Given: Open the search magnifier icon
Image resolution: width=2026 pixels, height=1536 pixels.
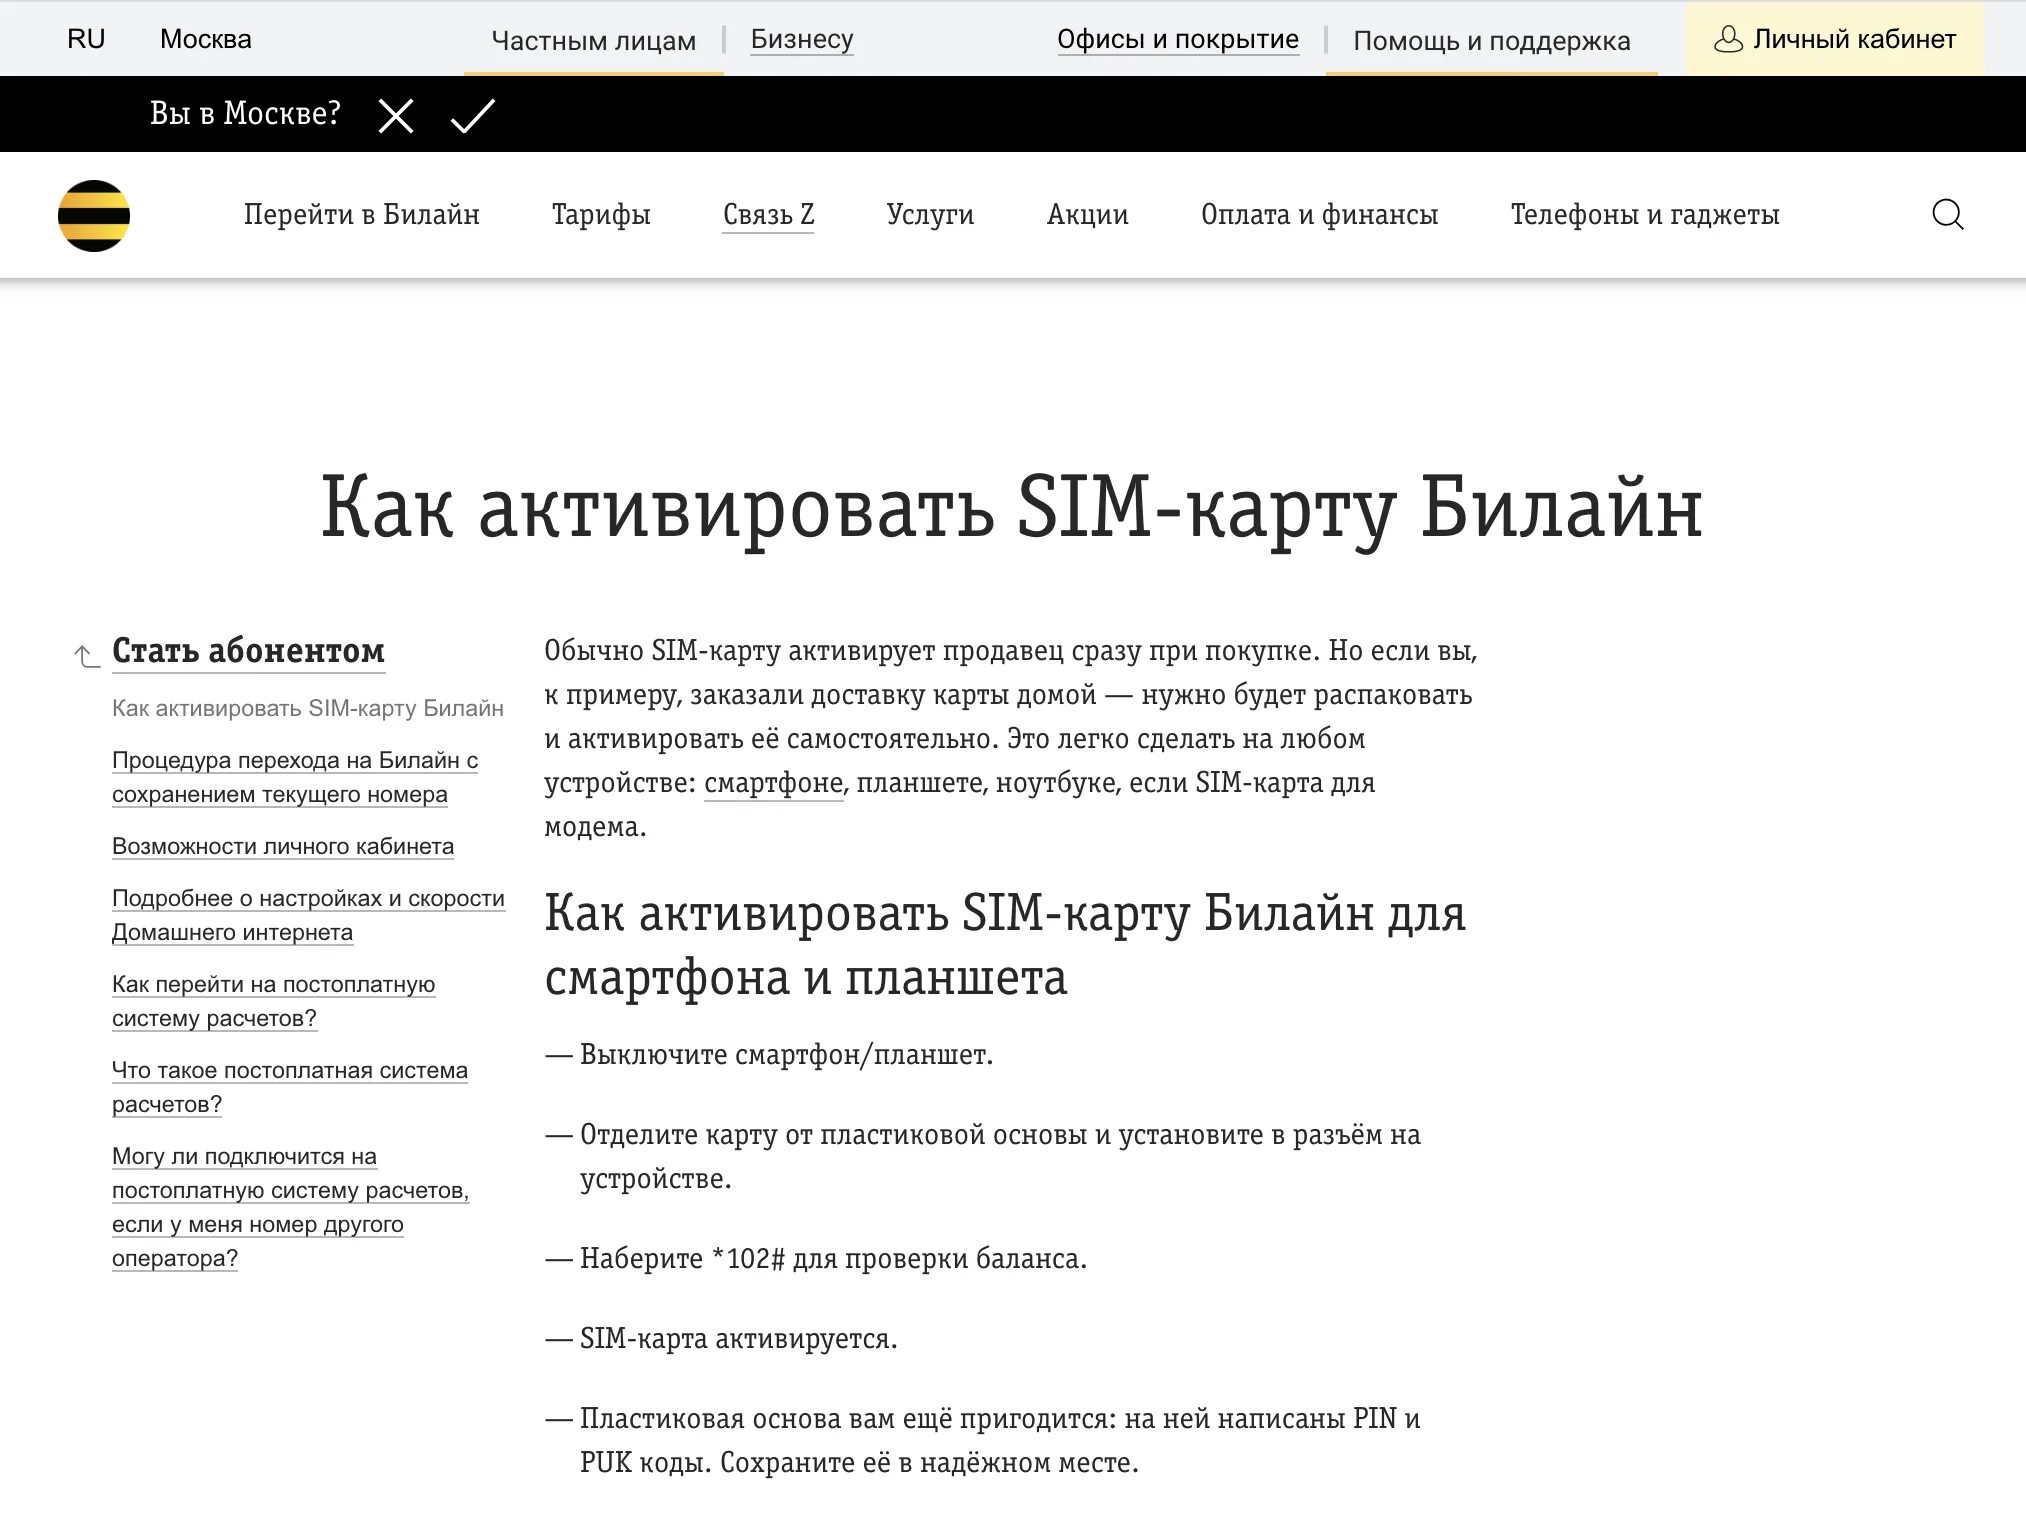Looking at the screenshot, I should (1947, 215).
